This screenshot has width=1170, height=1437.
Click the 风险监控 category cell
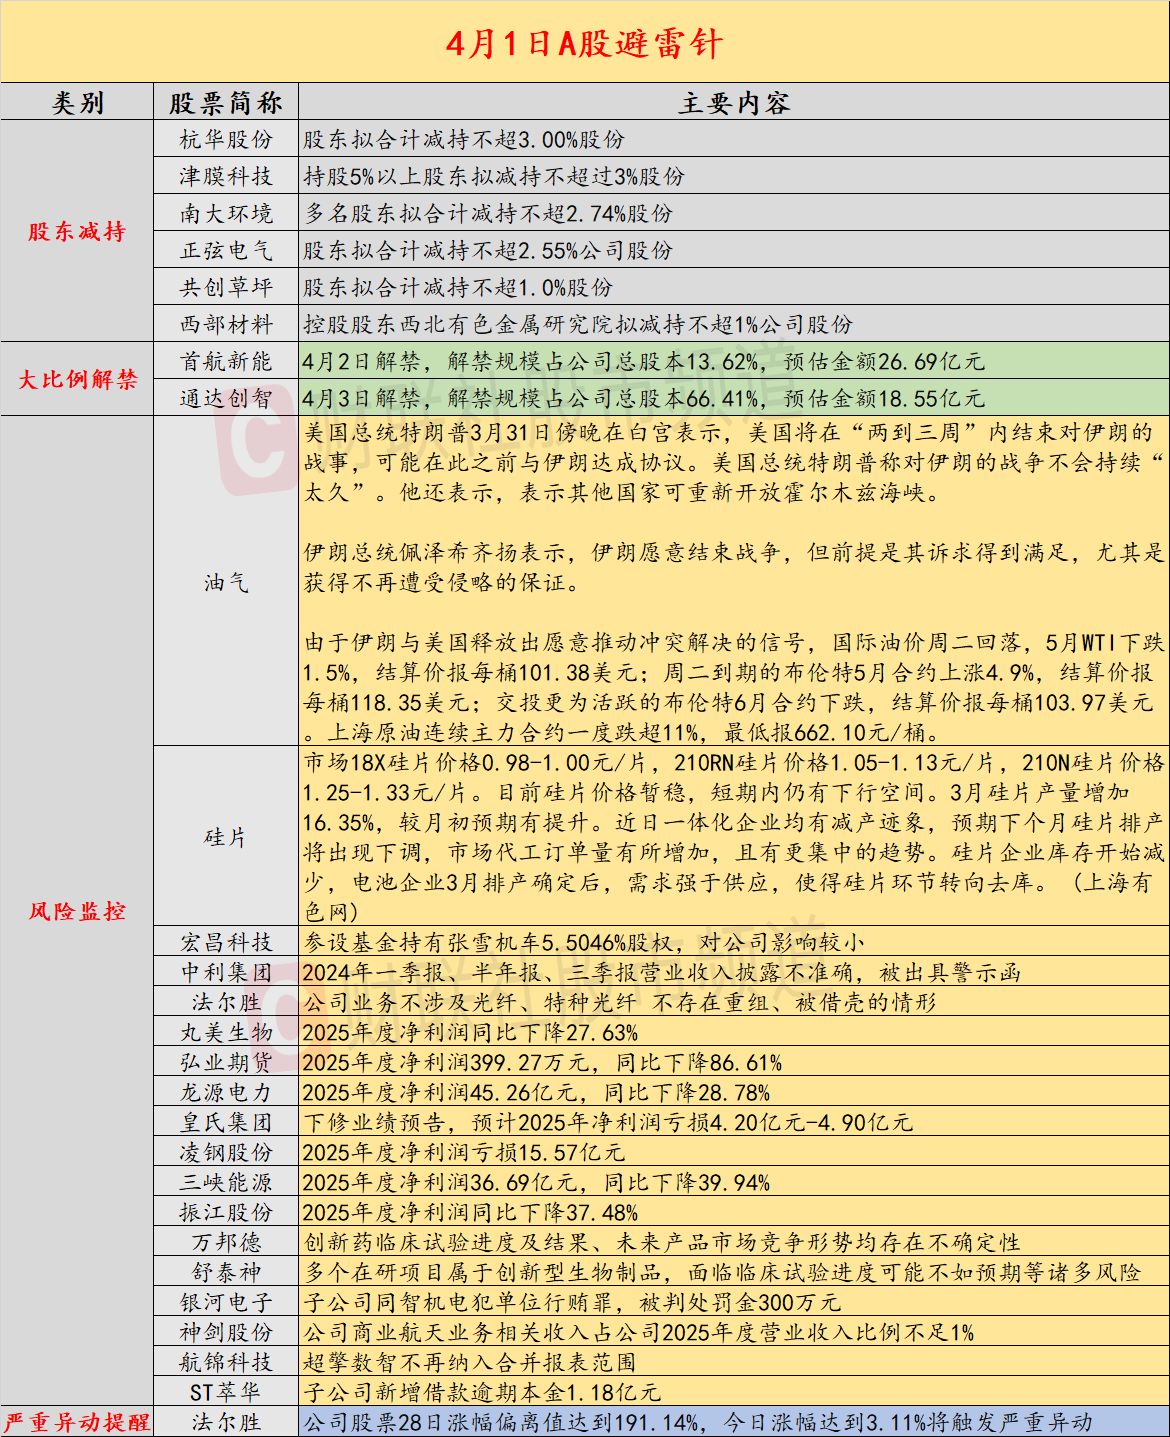[77, 911]
